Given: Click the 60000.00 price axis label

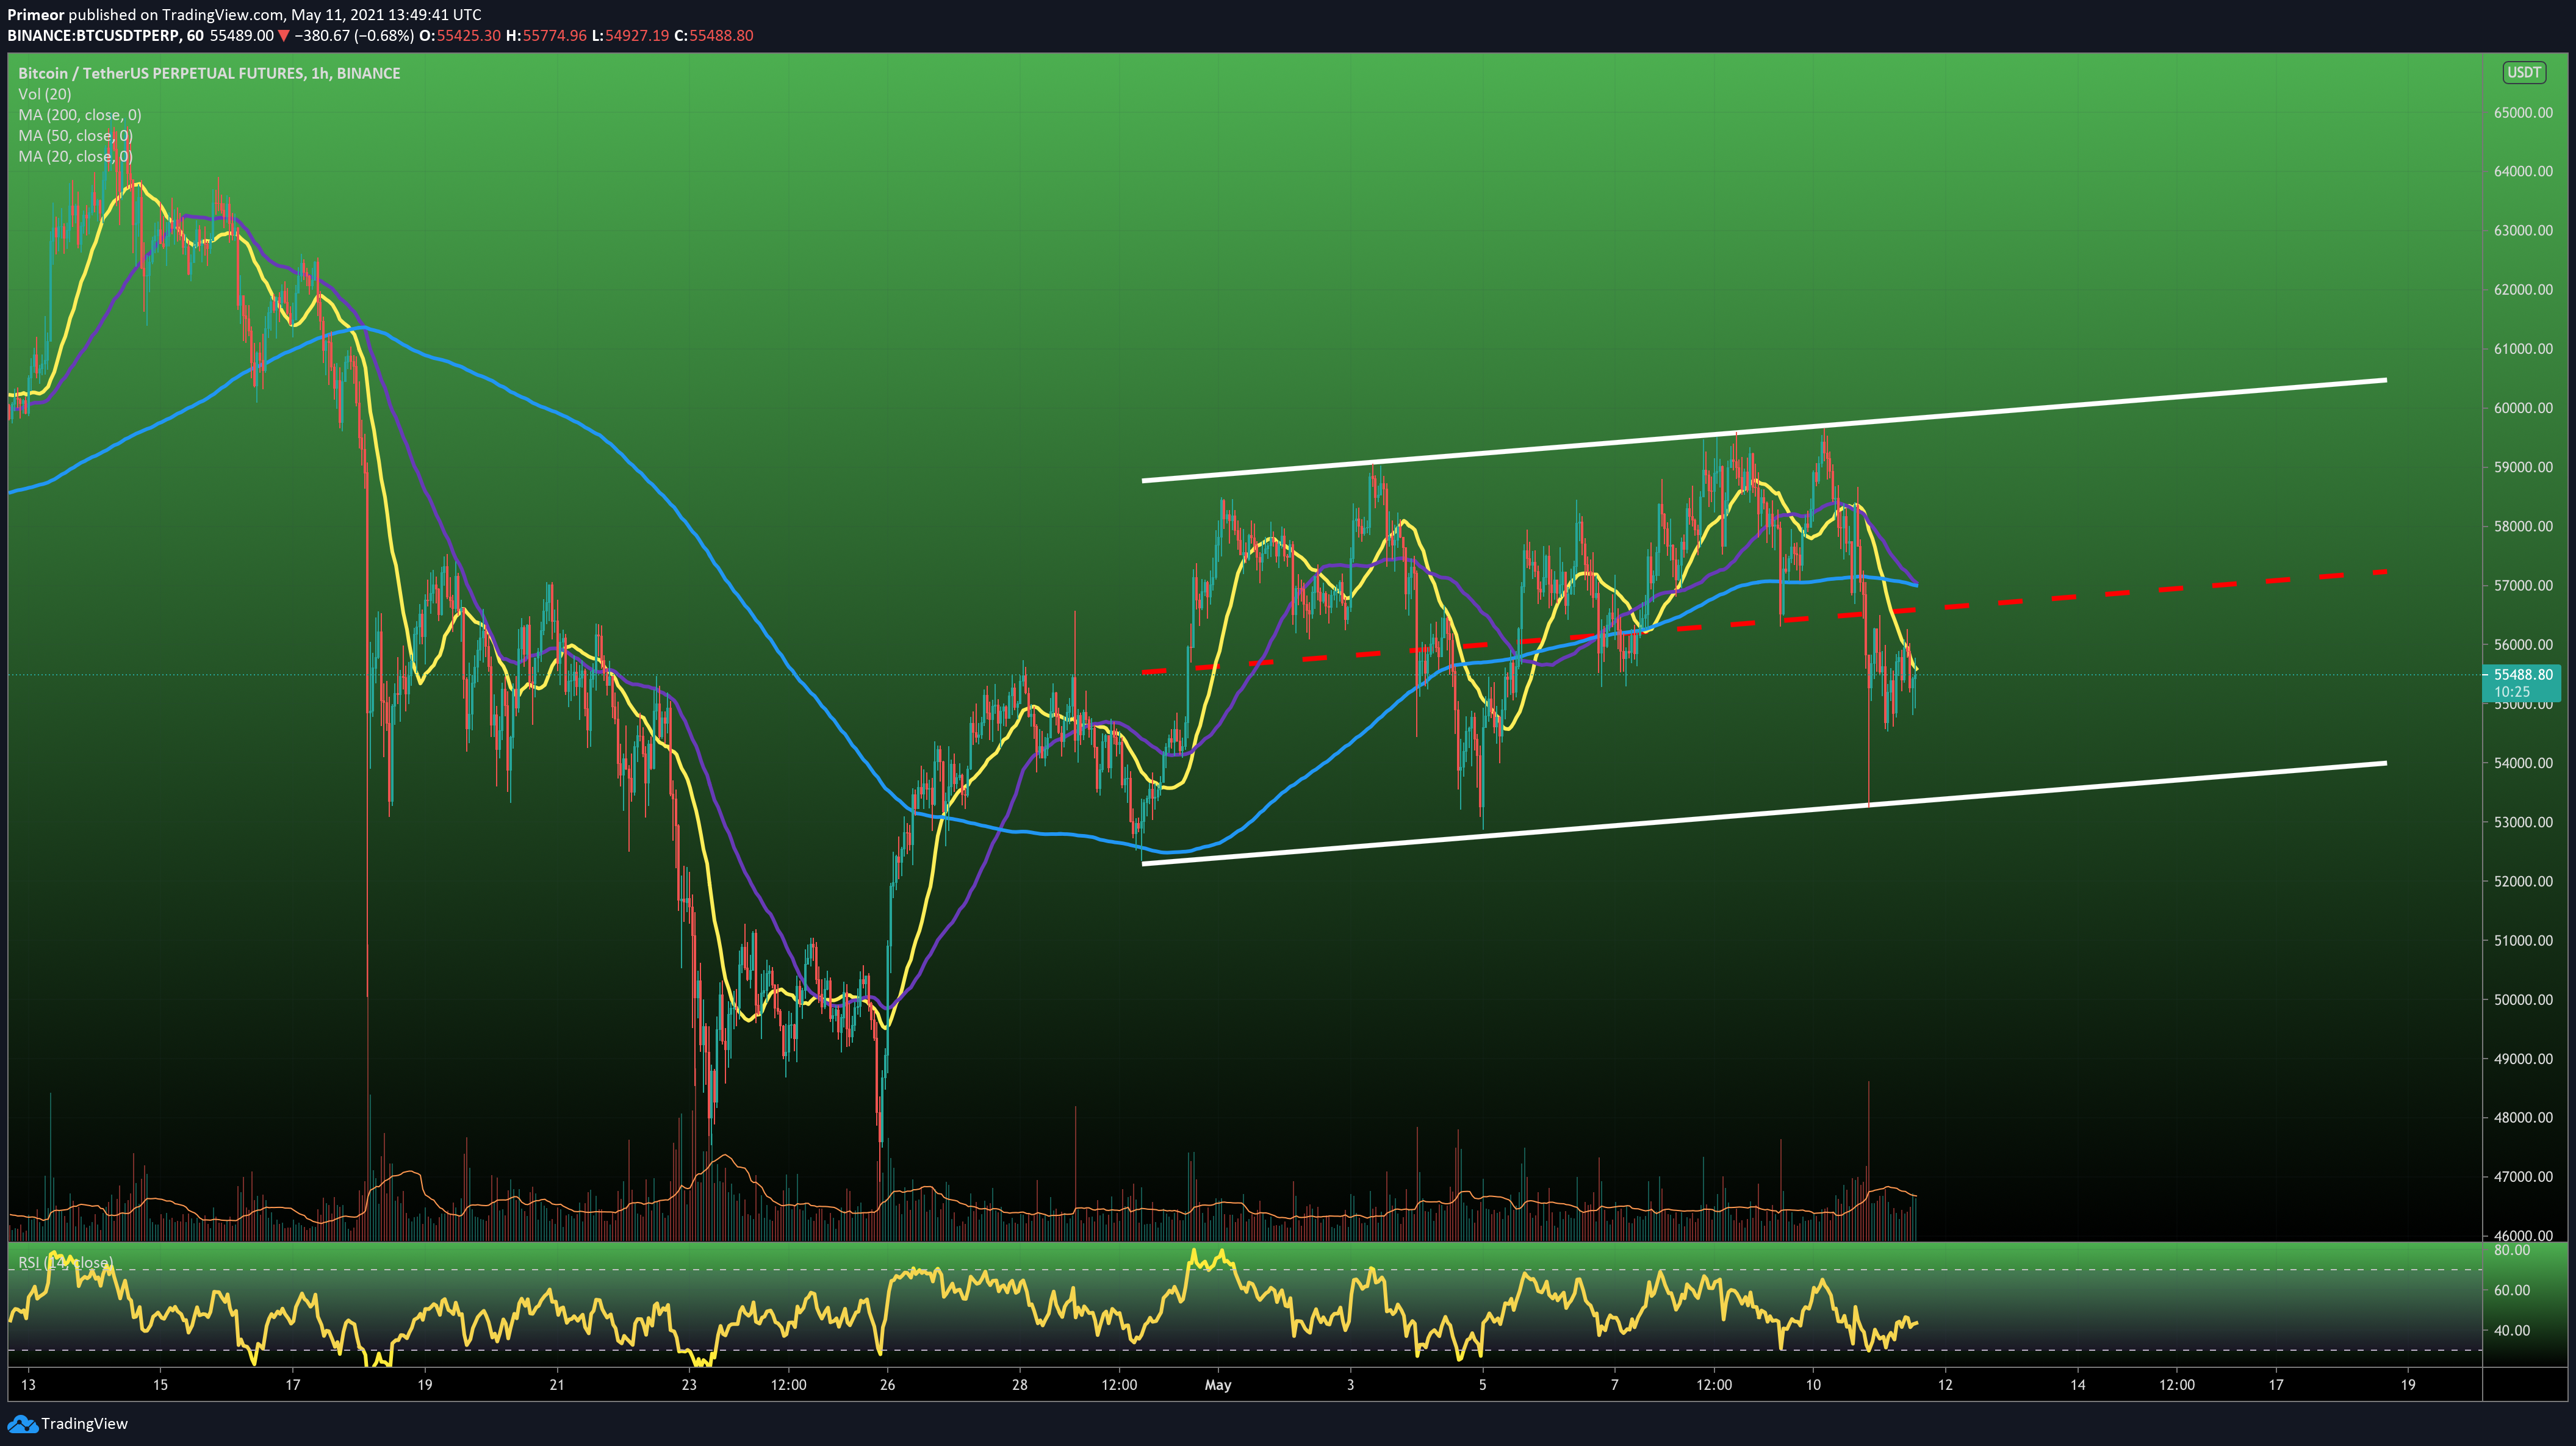Looking at the screenshot, I should [x=2523, y=408].
